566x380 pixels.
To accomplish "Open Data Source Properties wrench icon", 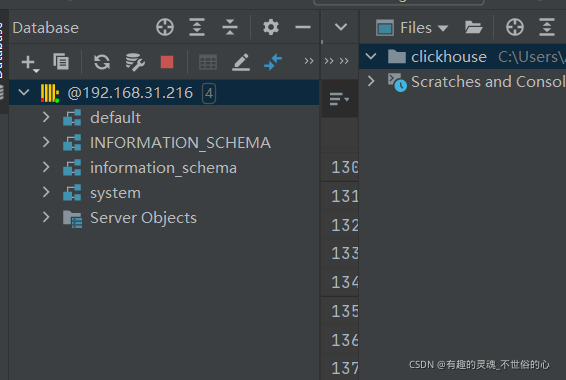I will (135, 62).
